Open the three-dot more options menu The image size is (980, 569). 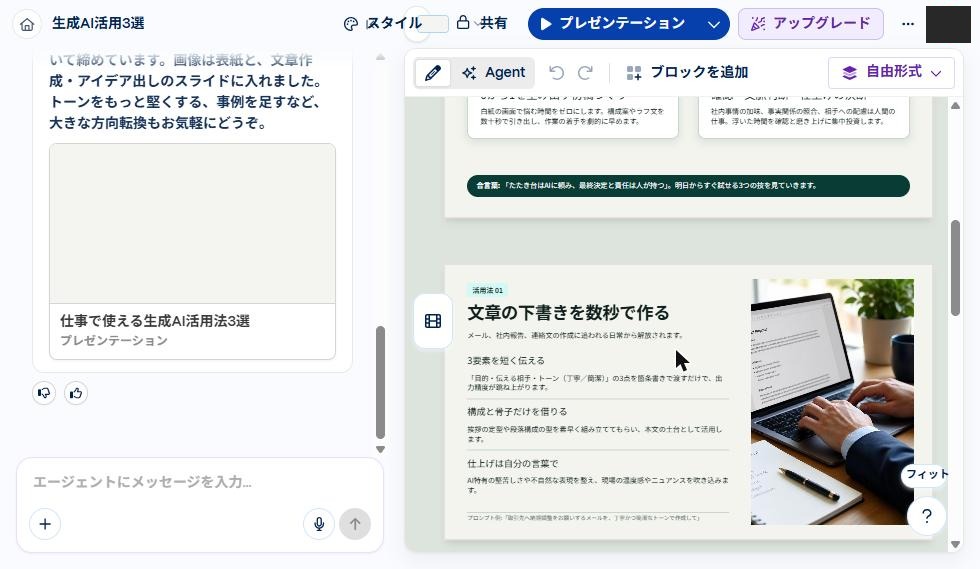pos(908,24)
